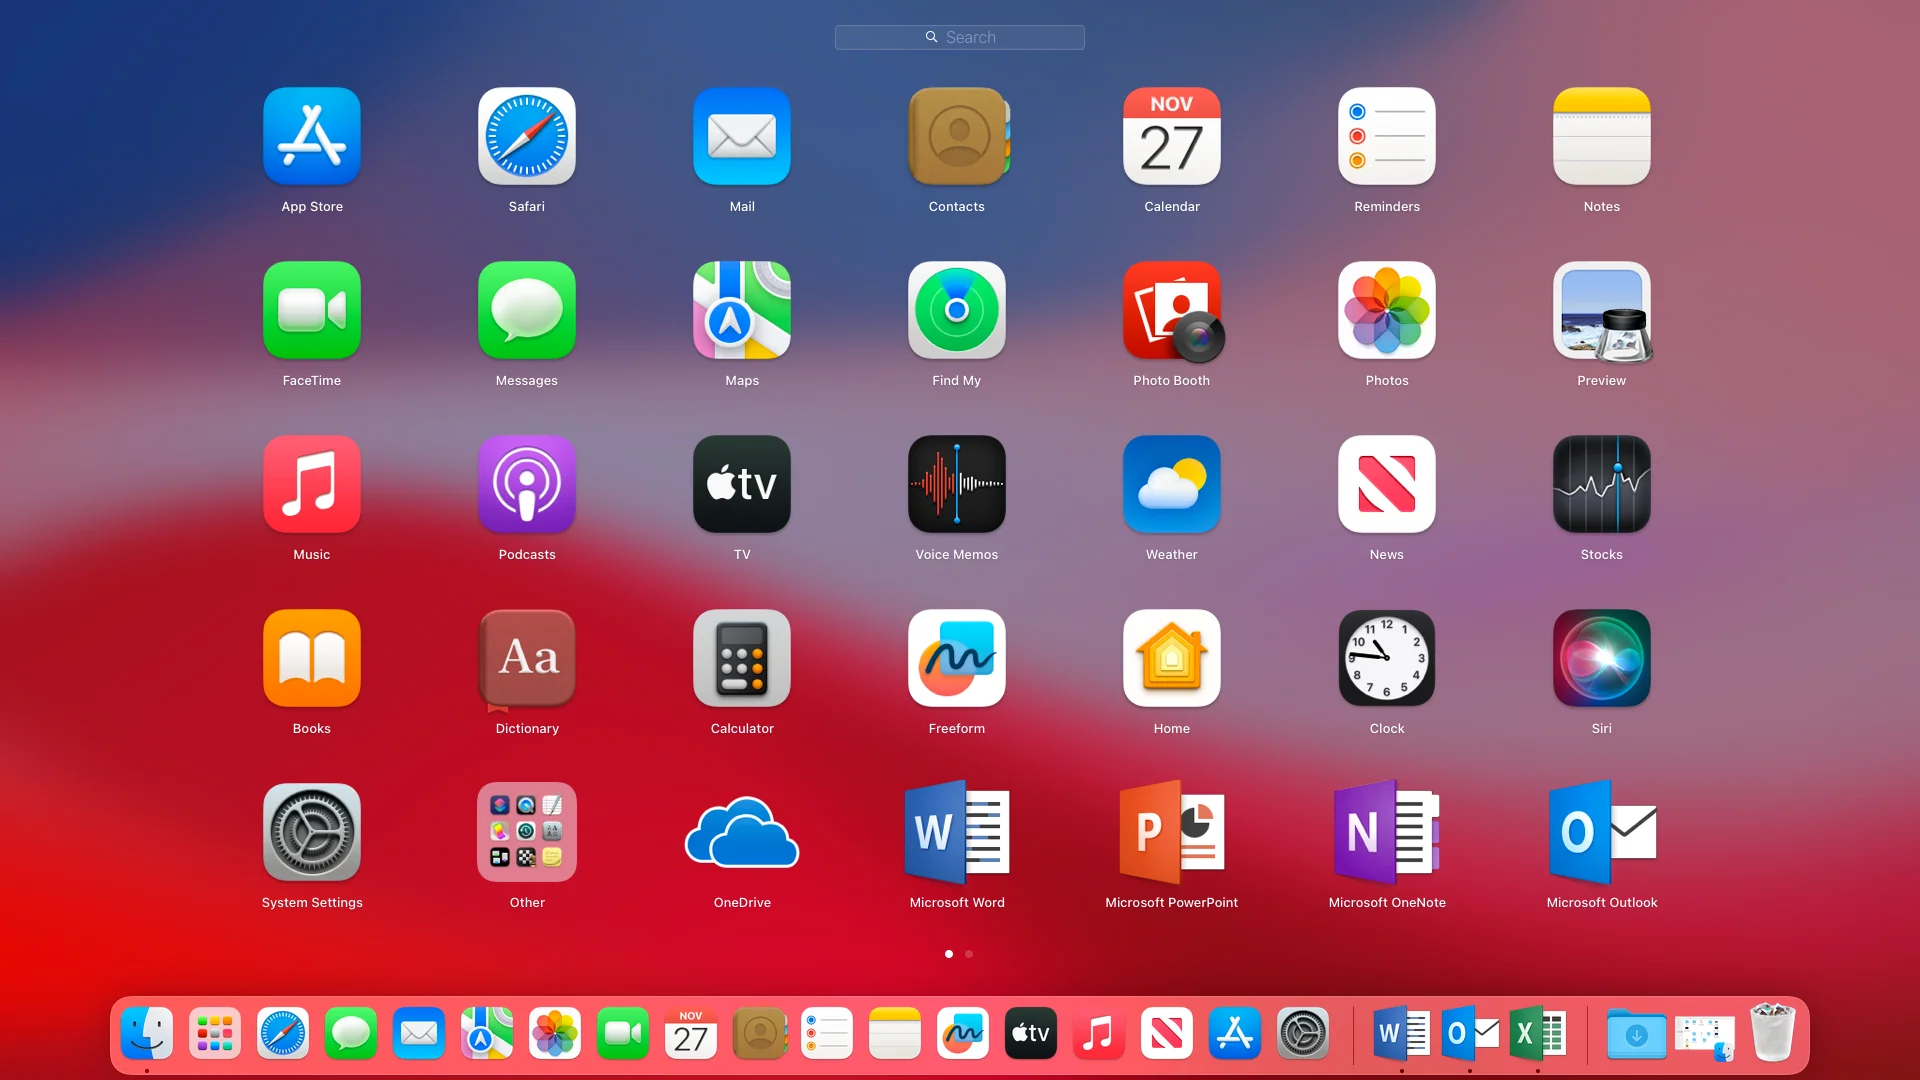Open the Podcasts app
Viewport: 1920px width, 1080px height.
tap(527, 484)
